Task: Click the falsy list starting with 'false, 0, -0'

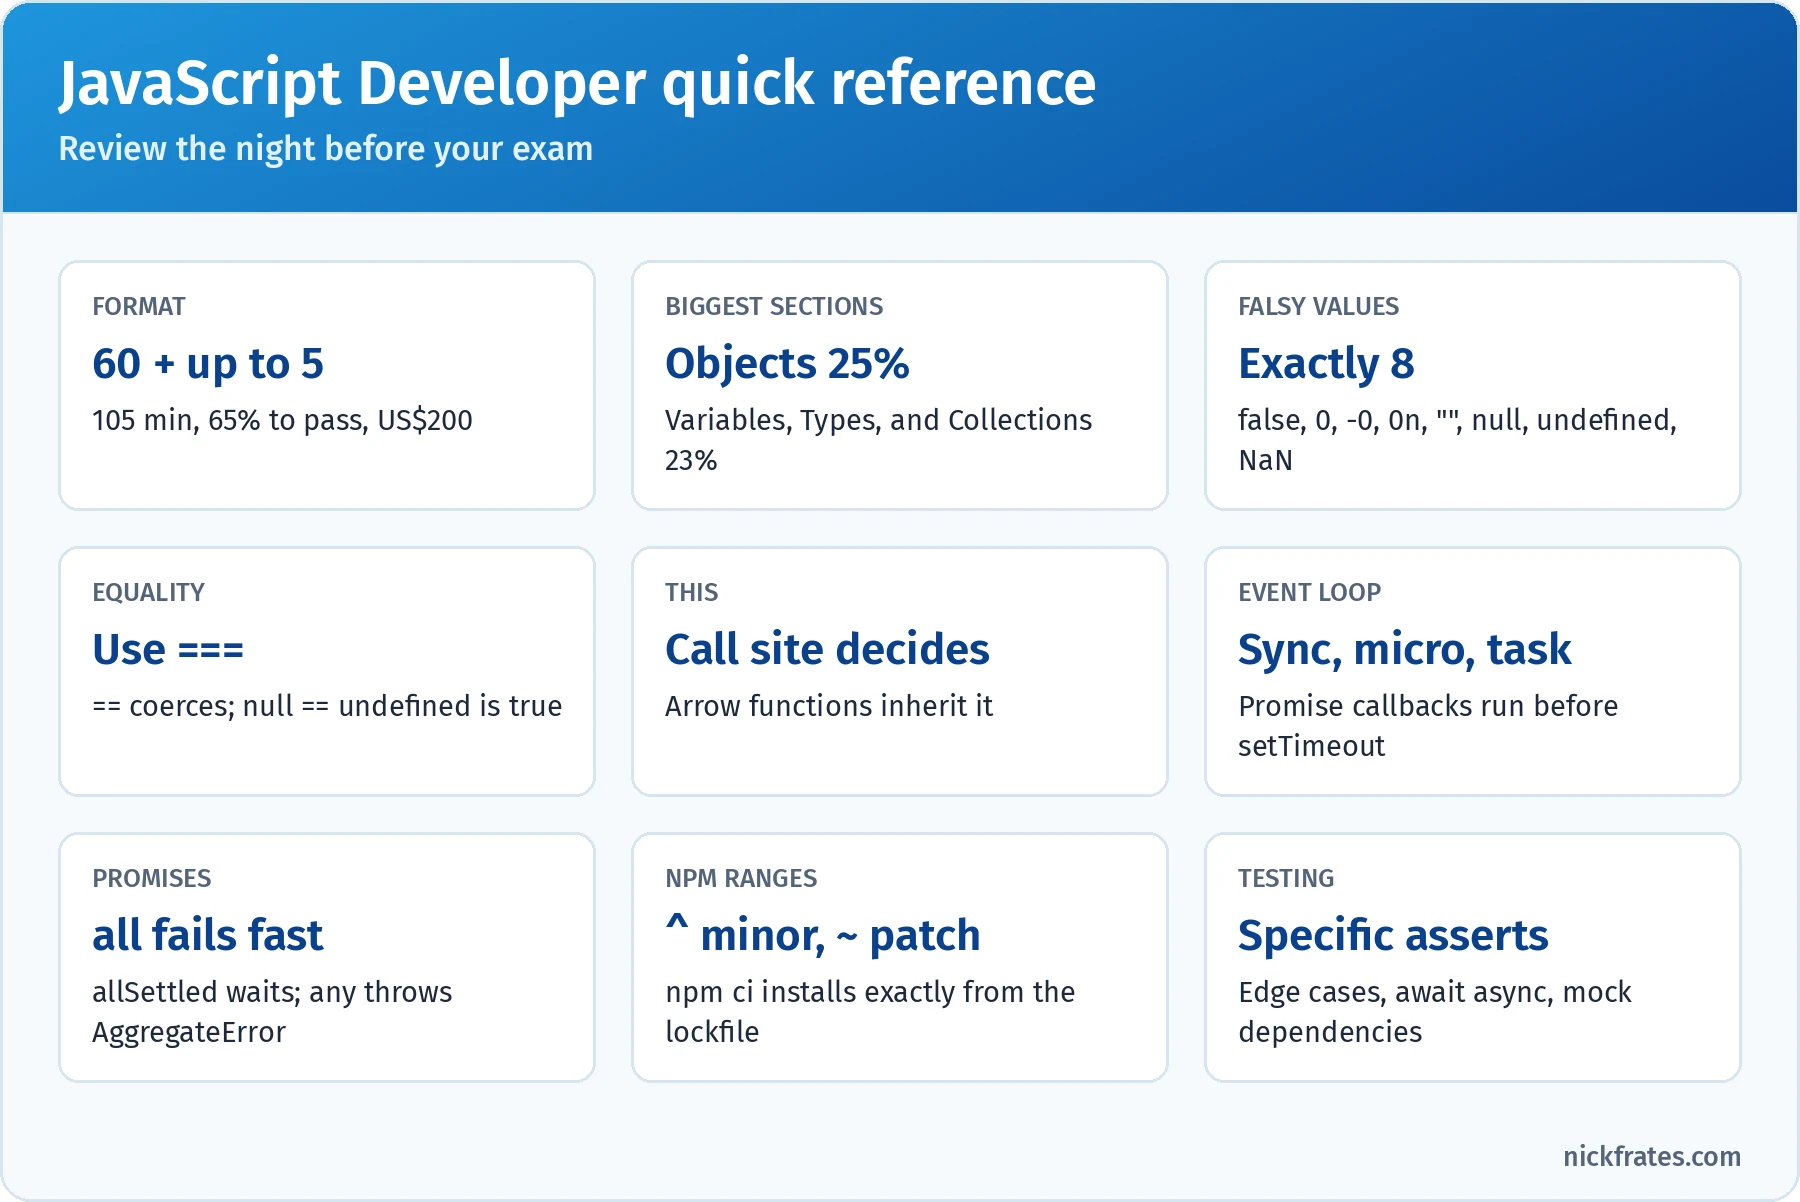Action: point(1457,440)
